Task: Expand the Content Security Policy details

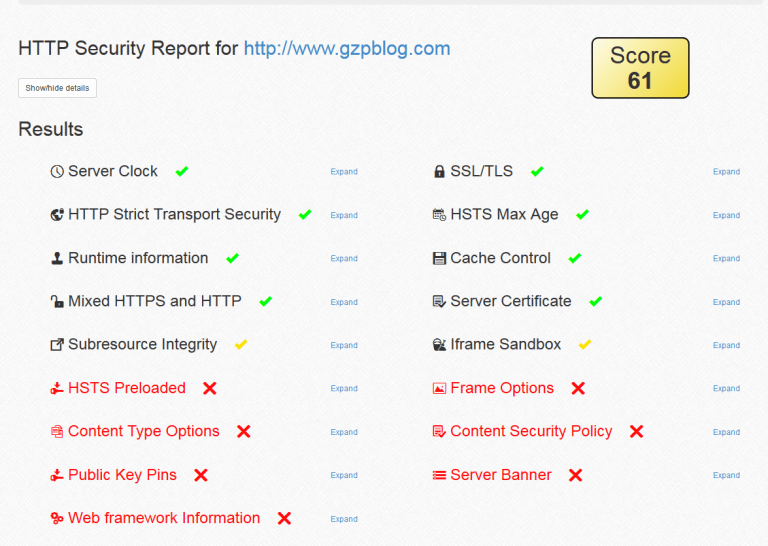Action: point(726,432)
